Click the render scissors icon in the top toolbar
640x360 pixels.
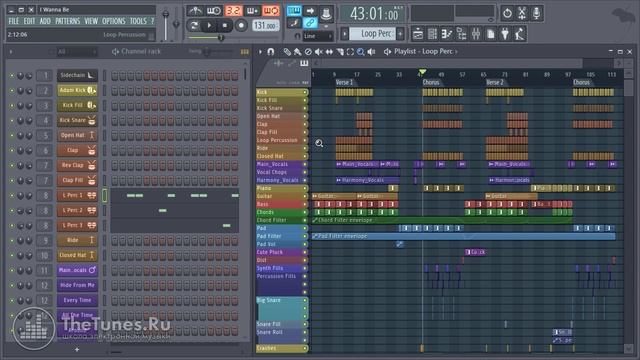522,13
